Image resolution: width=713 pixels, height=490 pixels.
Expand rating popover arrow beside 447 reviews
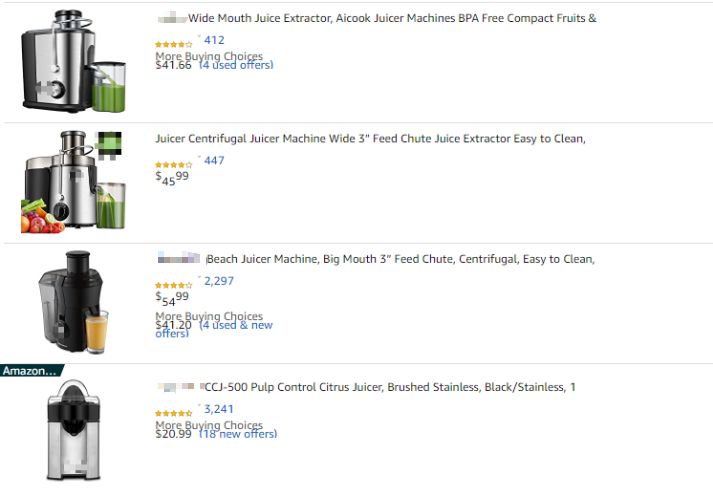[x=199, y=158]
